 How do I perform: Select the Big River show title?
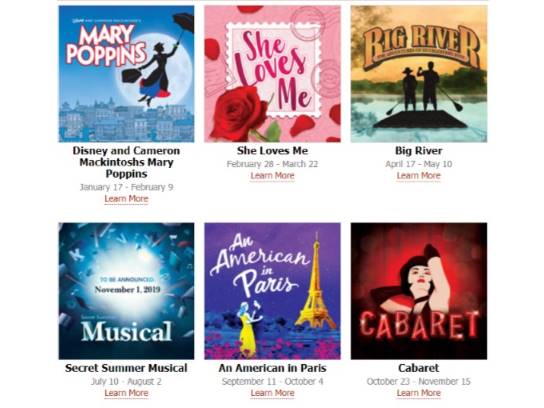point(419,151)
